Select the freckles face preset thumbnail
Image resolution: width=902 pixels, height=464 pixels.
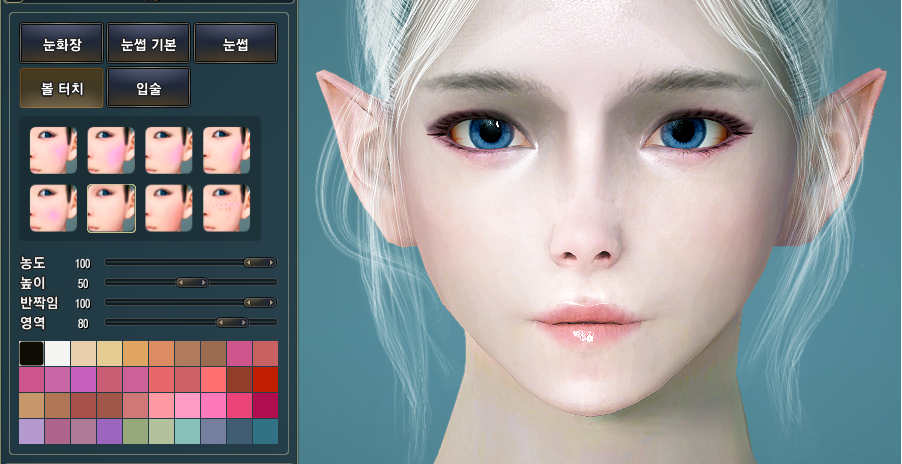[x=227, y=208]
